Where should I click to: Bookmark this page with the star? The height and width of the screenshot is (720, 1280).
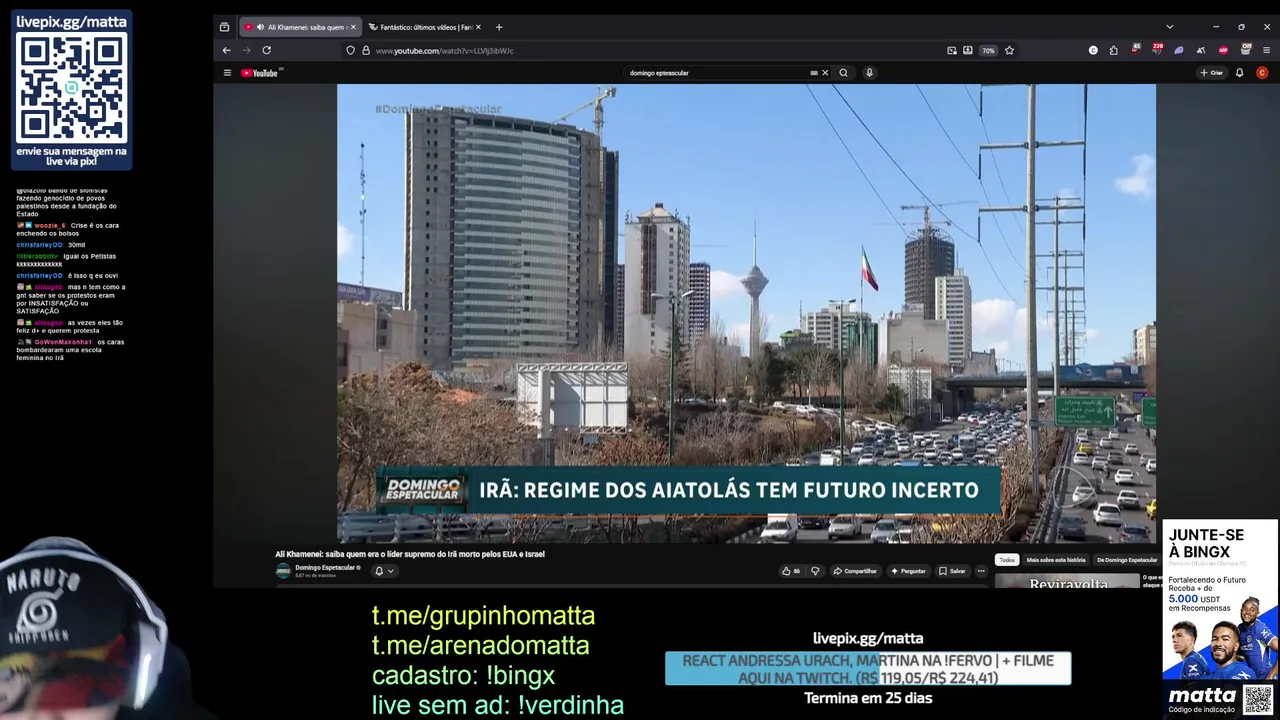coord(1009,50)
